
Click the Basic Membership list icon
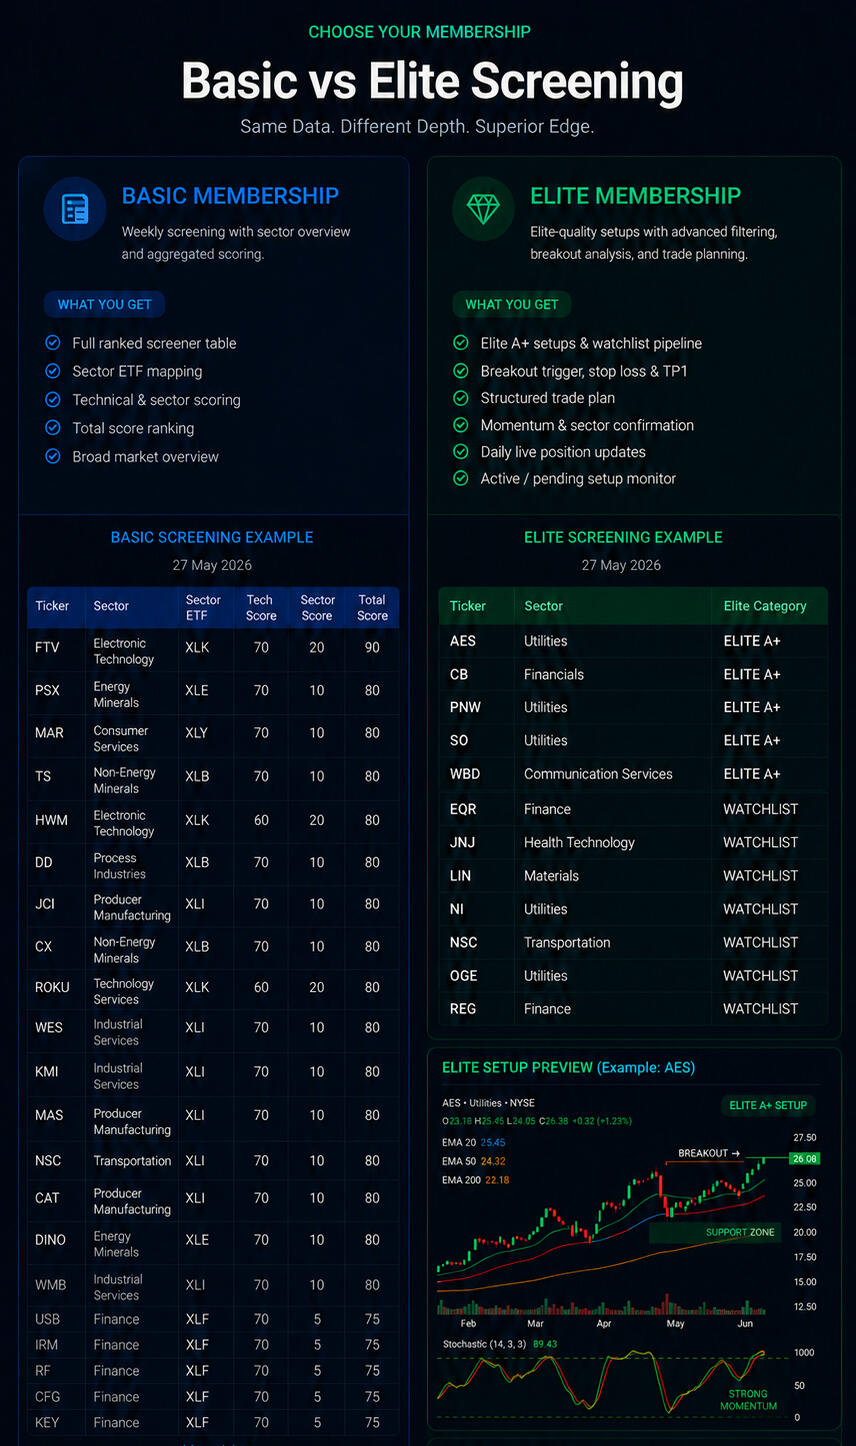(75, 209)
